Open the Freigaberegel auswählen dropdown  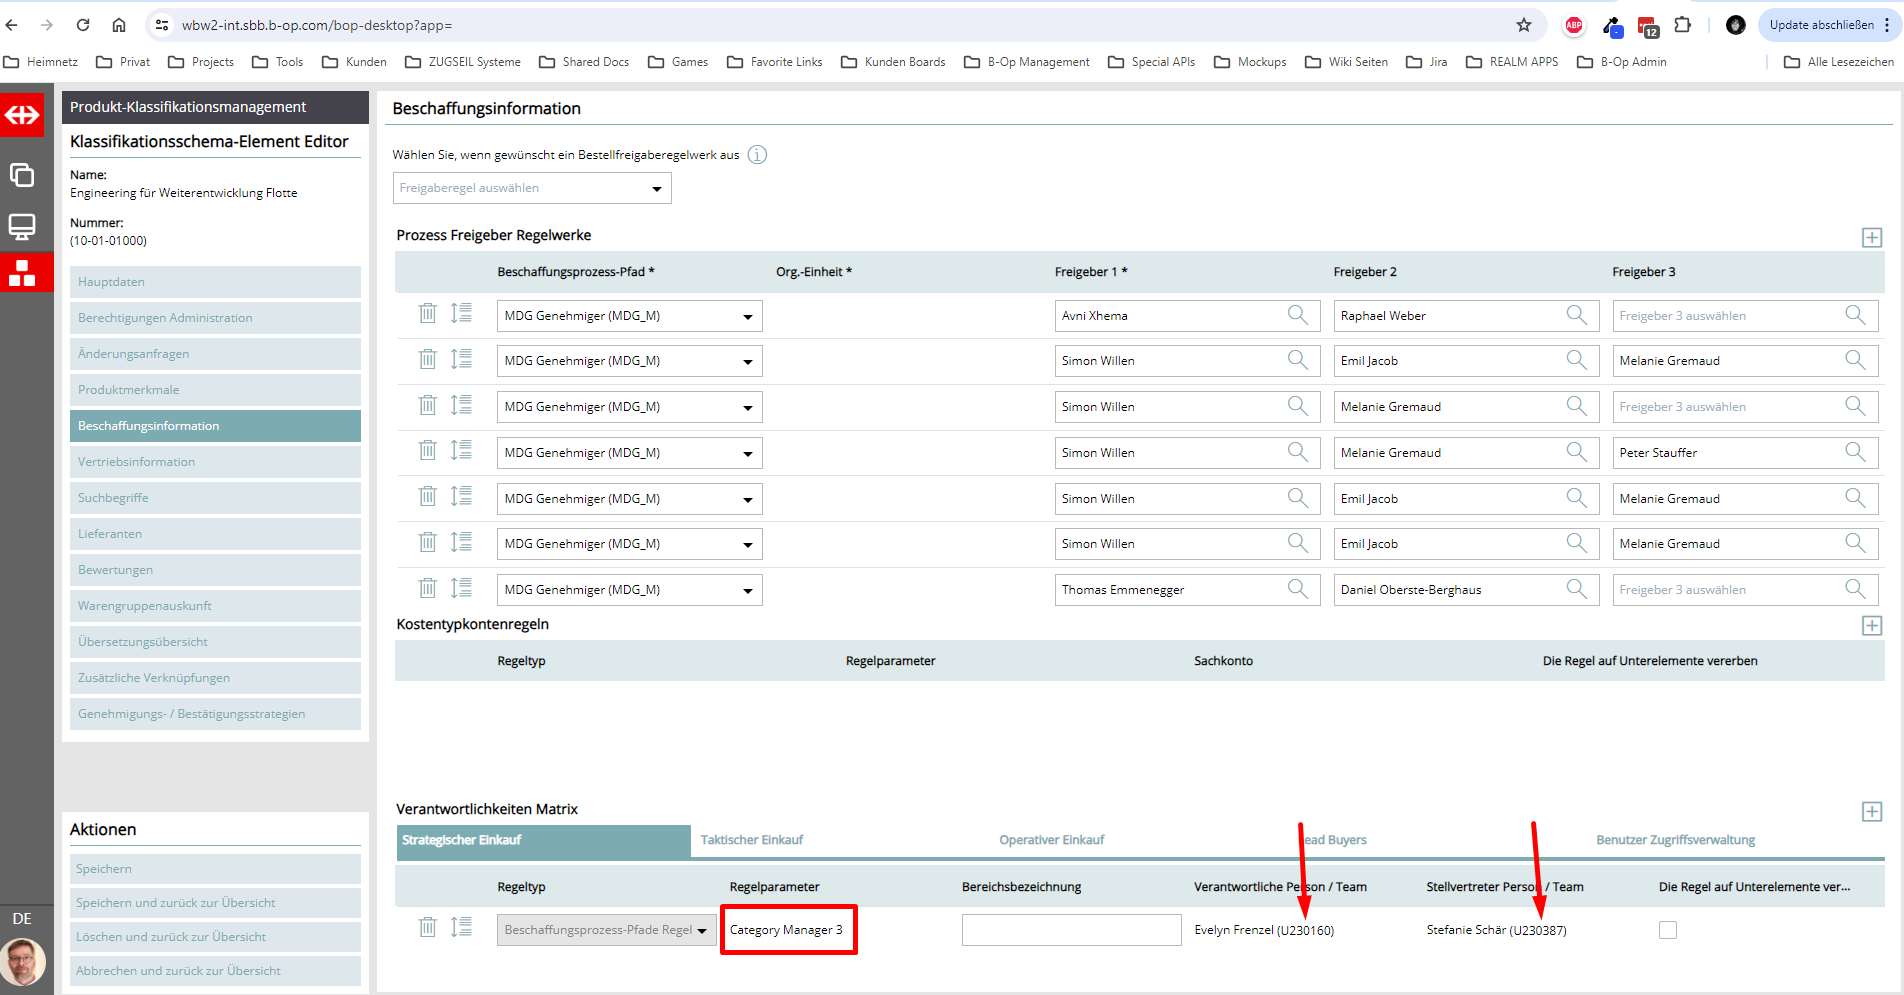[x=532, y=188]
